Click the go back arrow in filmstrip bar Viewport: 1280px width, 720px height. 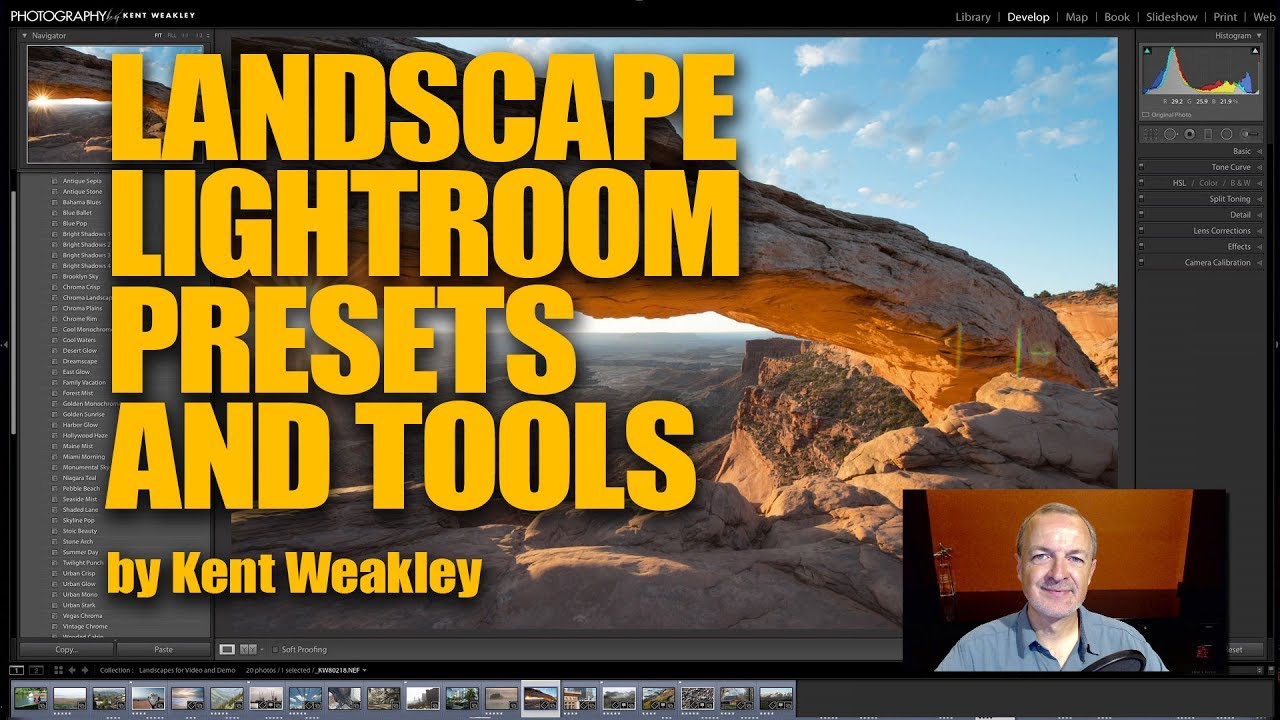tap(72, 670)
